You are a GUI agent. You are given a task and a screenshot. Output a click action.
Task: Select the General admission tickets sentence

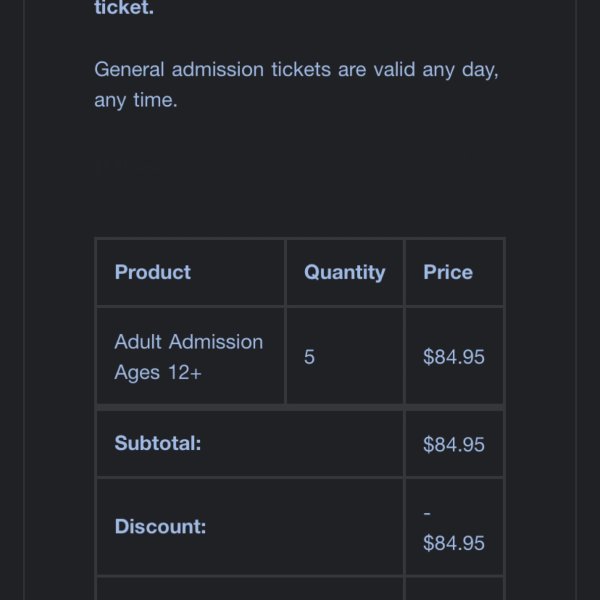[296, 85]
